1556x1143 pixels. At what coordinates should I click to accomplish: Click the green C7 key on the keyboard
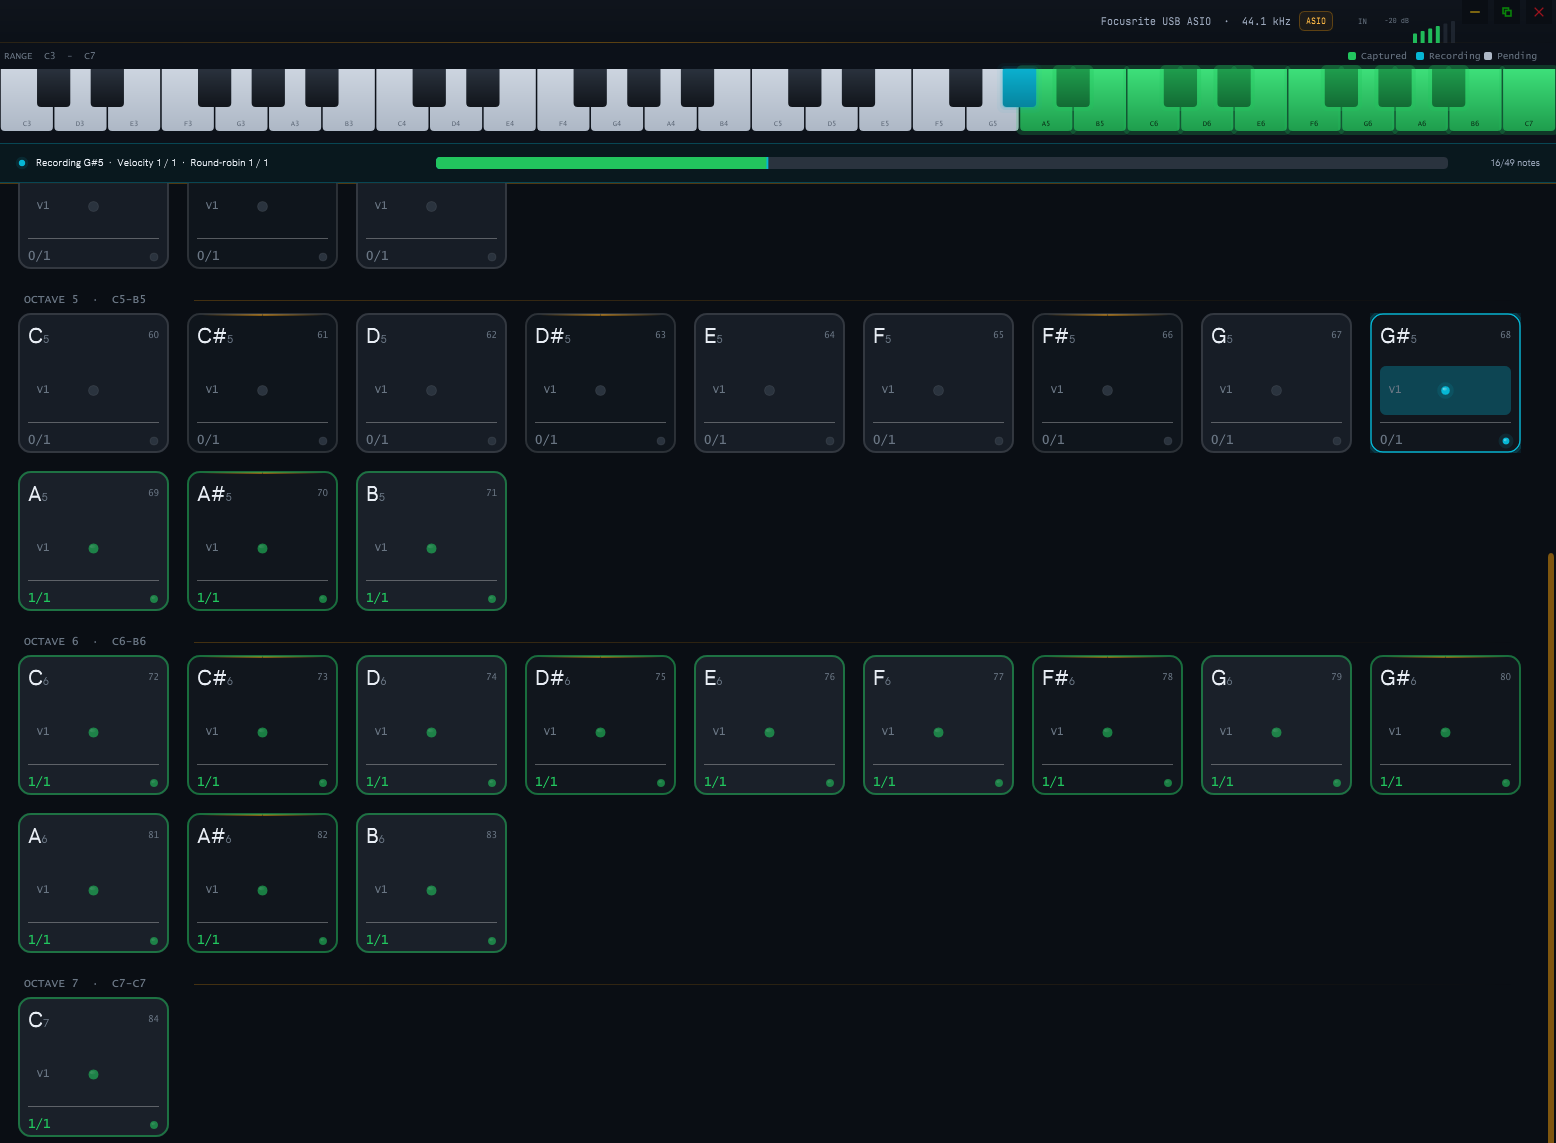click(1529, 100)
